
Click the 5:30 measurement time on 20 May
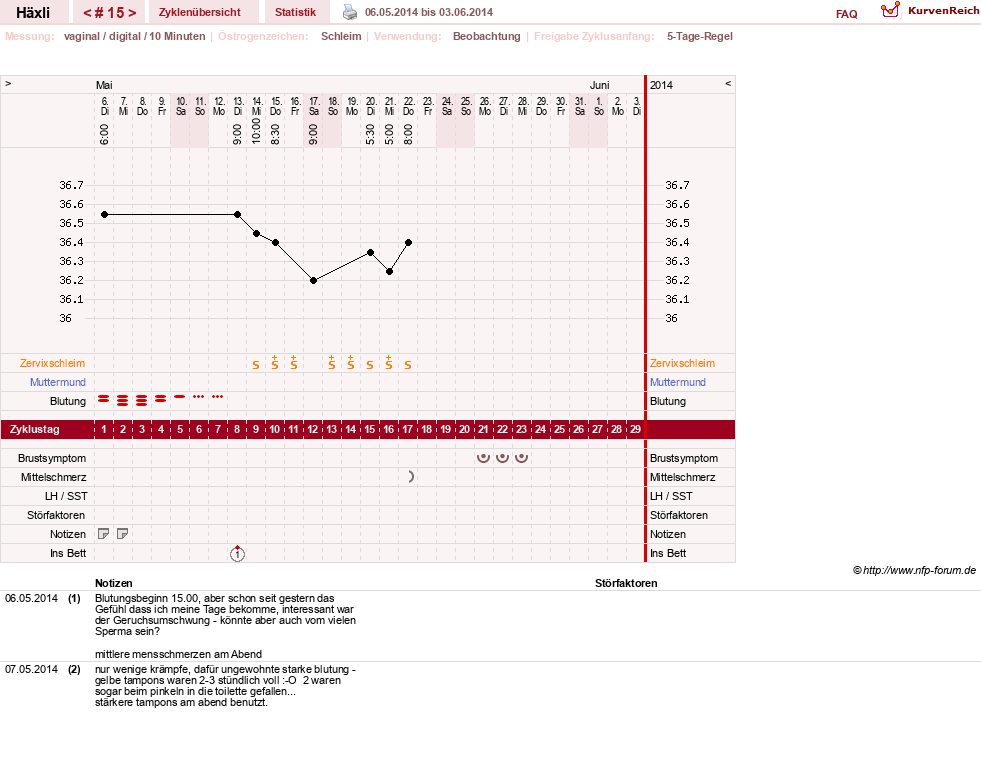(370, 134)
